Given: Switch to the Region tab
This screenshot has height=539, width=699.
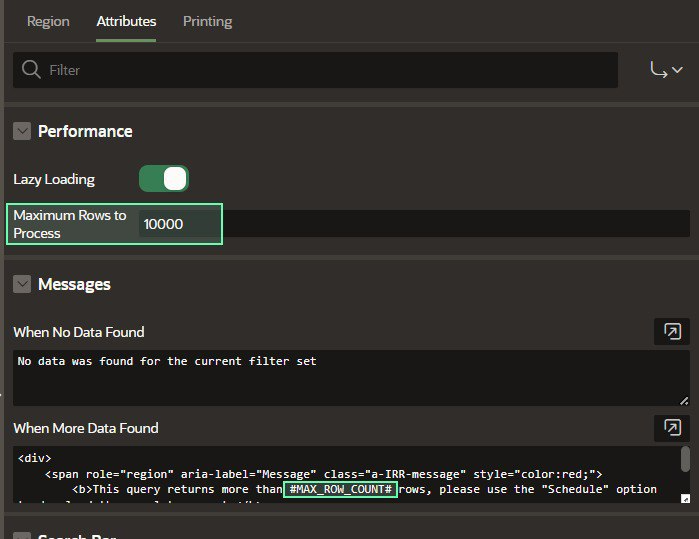Looking at the screenshot, I should [48, 21].
